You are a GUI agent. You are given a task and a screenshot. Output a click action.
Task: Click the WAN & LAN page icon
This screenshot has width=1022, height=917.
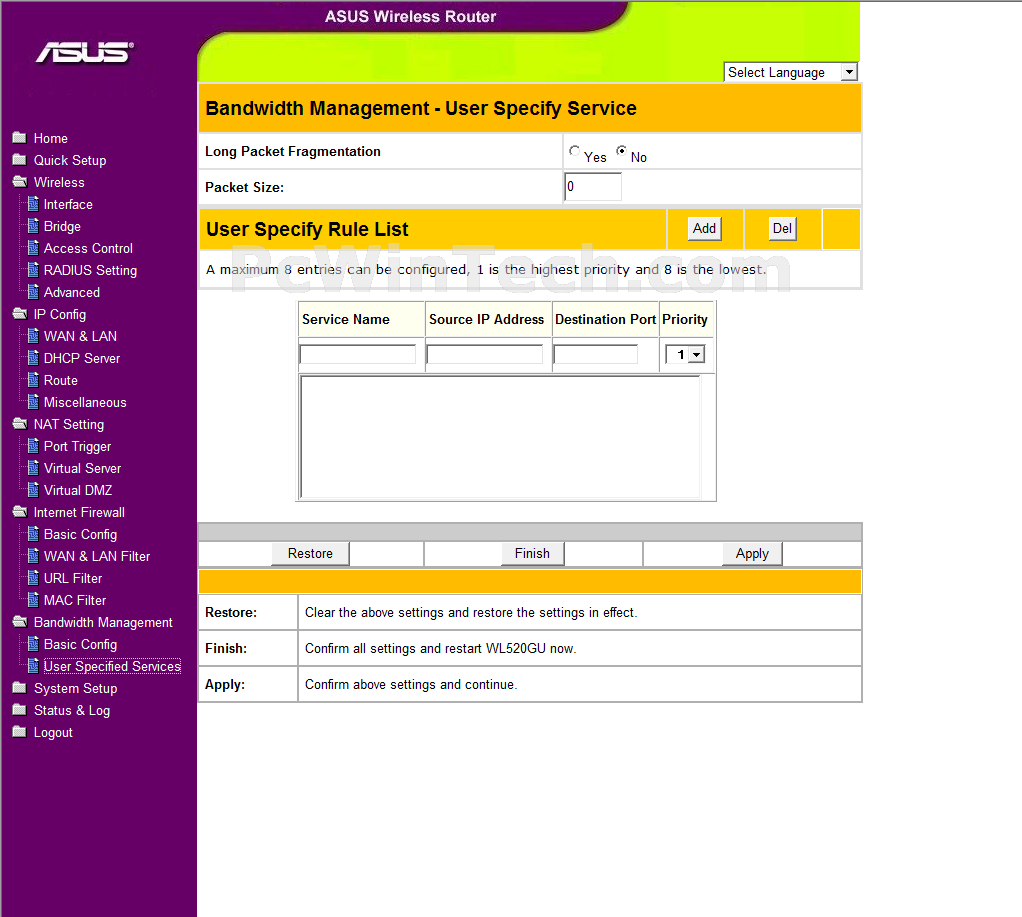click(x=33, y=336)
